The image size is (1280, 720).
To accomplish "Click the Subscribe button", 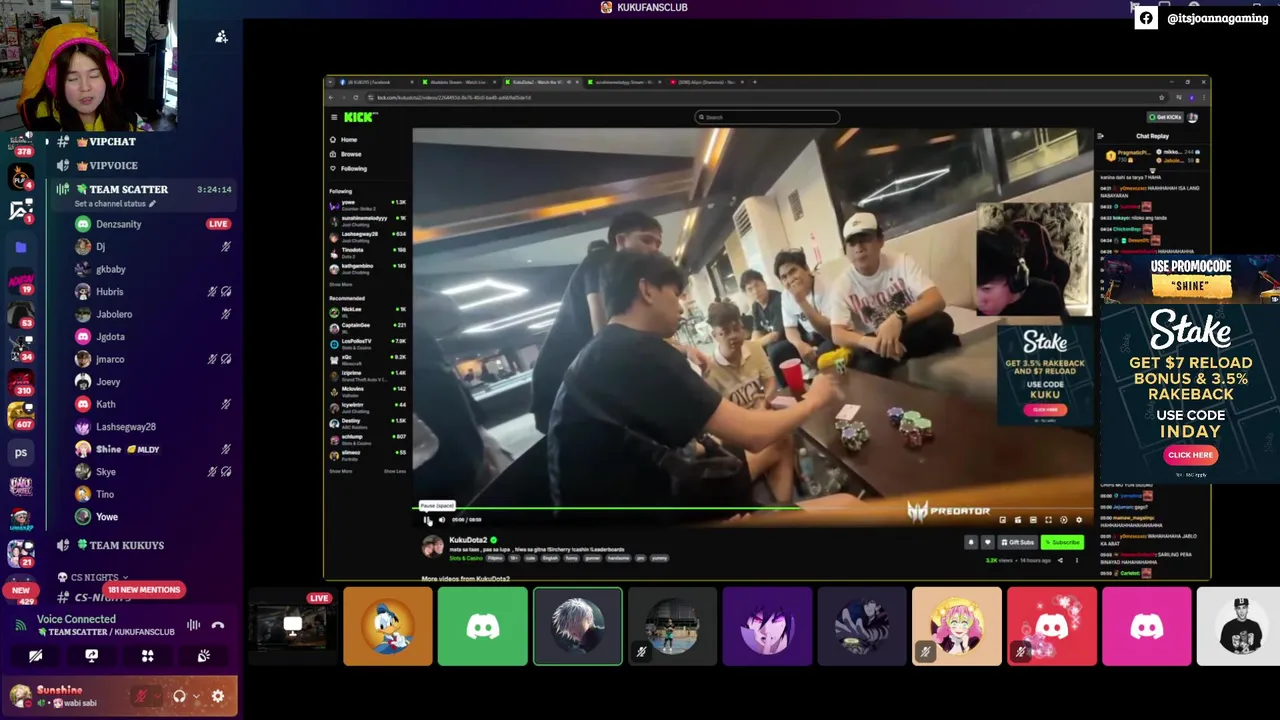I will point(1062,542).
